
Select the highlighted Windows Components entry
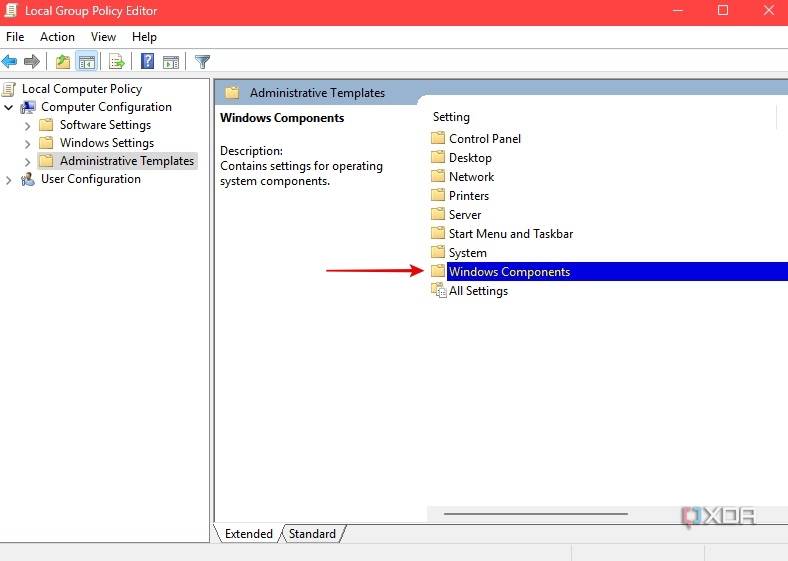pyautogui.click(x=617, y=271)
